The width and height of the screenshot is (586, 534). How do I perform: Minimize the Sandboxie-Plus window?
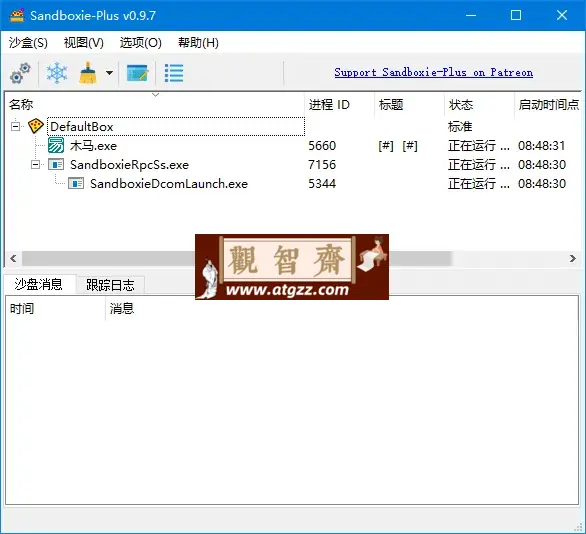(x=471, y=15)
